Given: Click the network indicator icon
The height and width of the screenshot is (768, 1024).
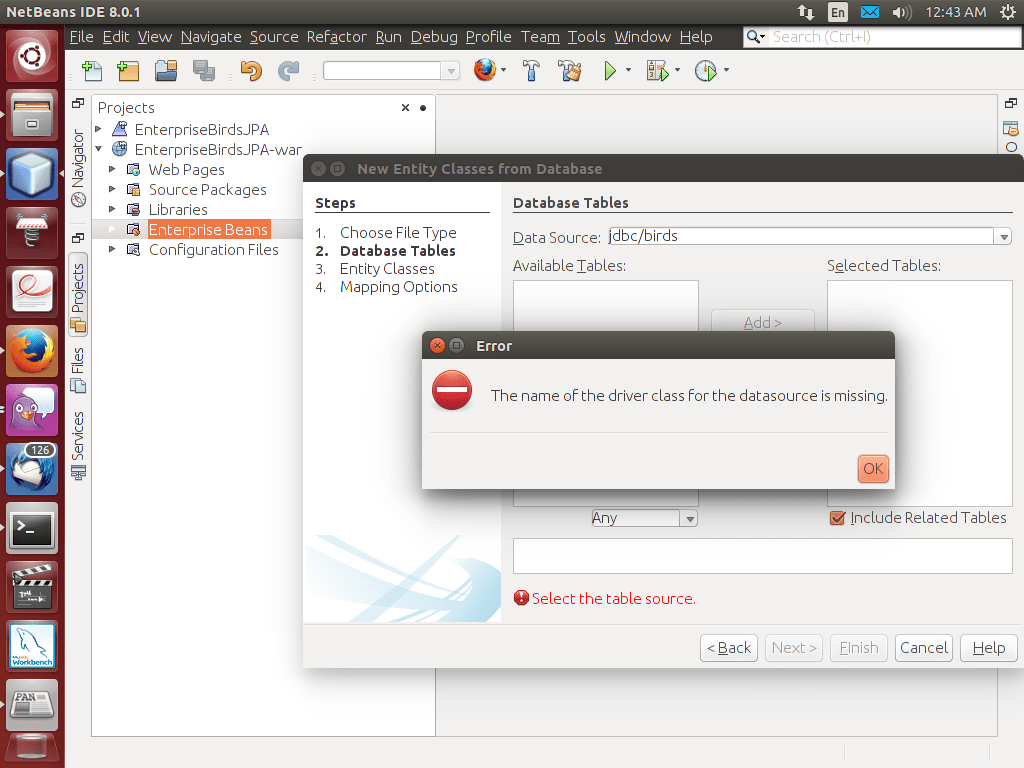Looking at the screenshot, I should [x=806, y=12].
